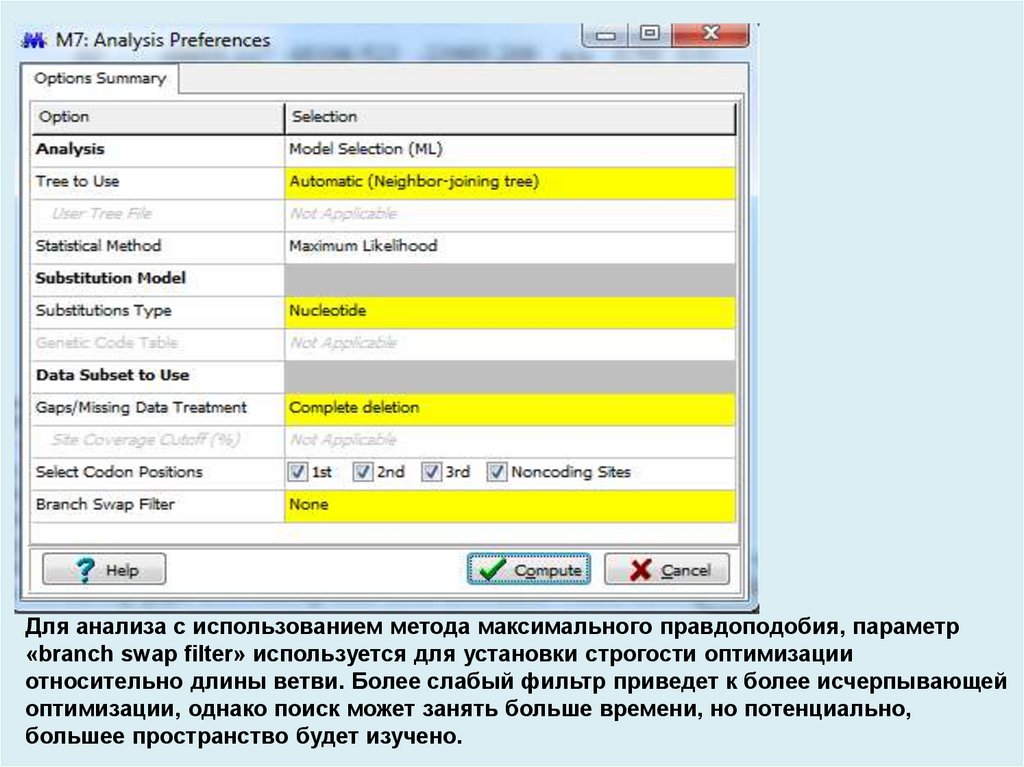The height and width of the screenshot is (767, 1024).
Task: Select the Model Selection (ML) cell
Action: pyautogui.click(x=510, y=150)
